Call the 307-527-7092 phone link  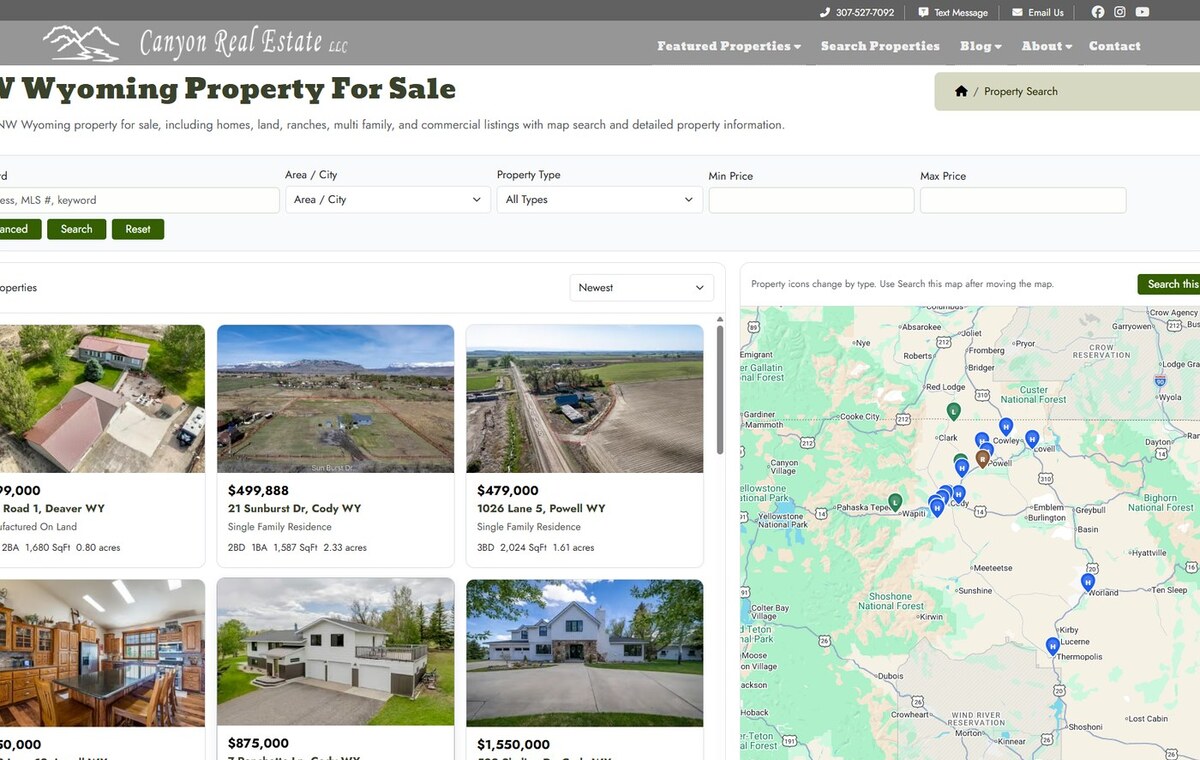(865, 13)
